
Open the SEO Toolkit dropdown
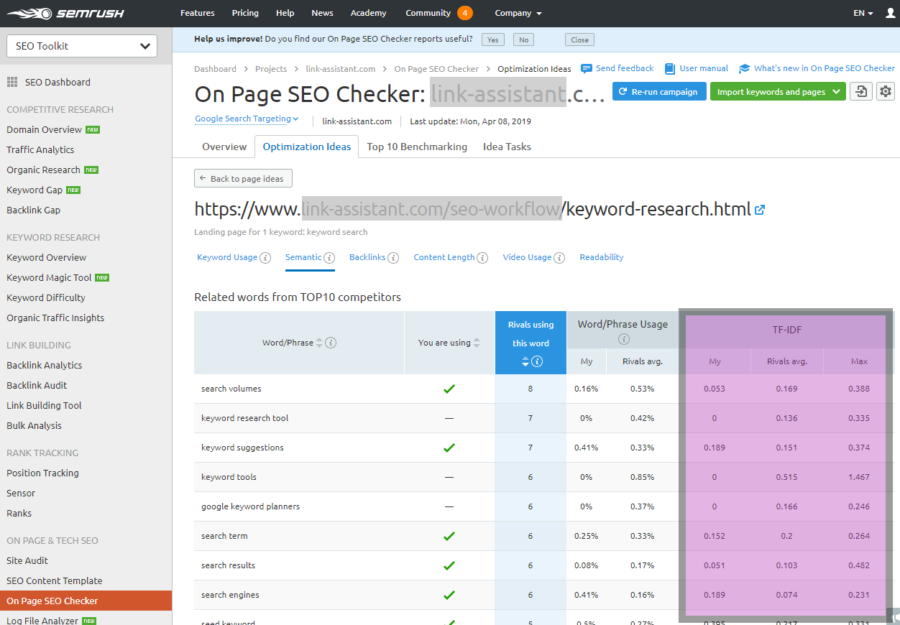pyautogui.click(x=82, y=46)
